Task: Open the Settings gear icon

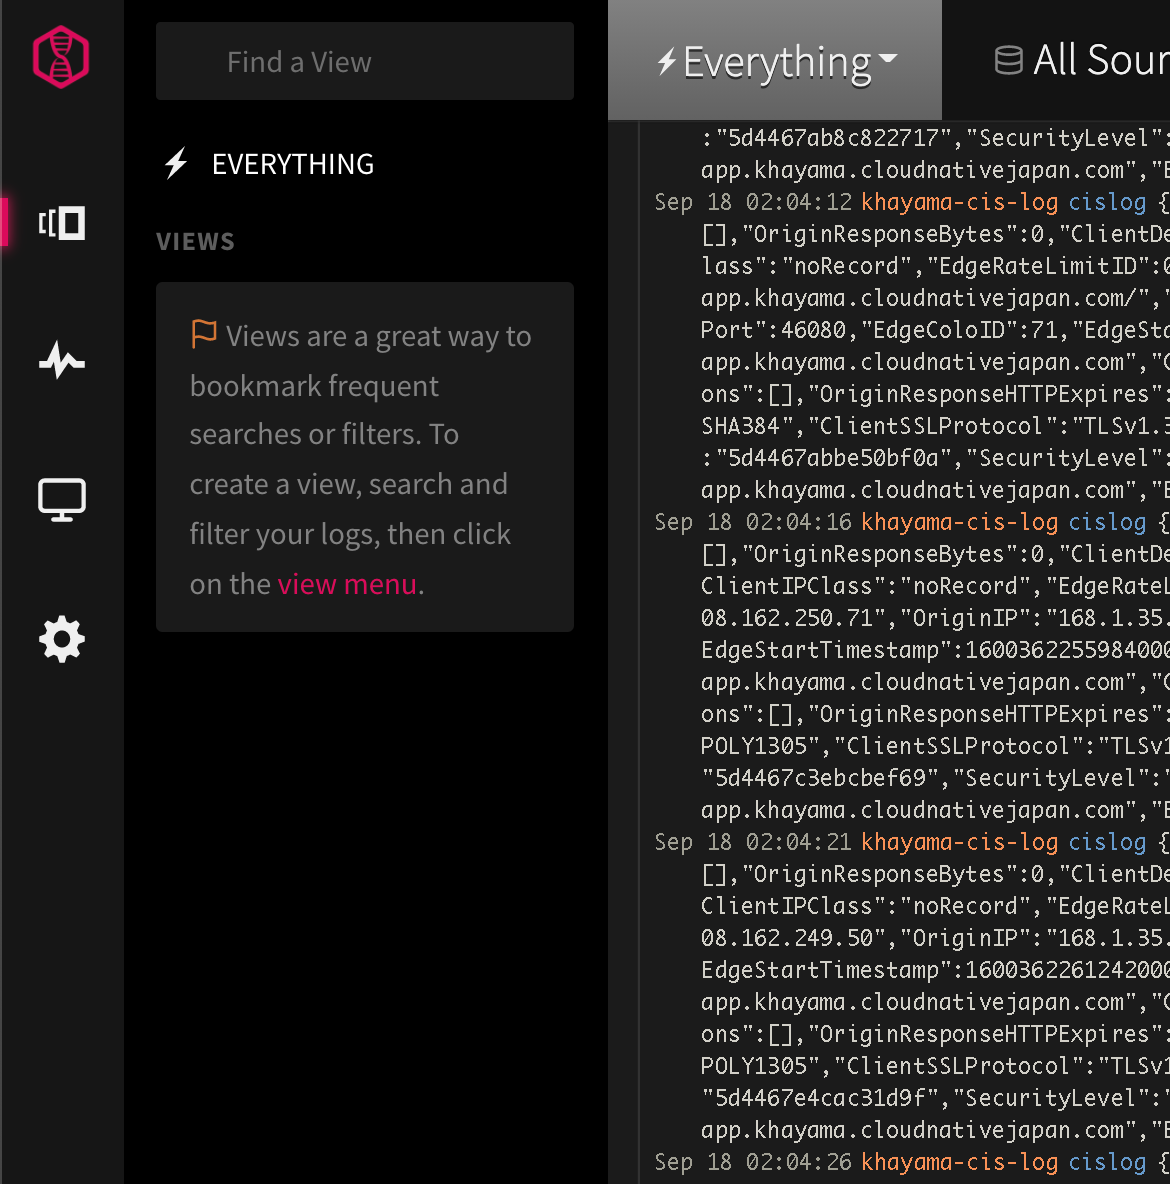Action: [62, 640]
